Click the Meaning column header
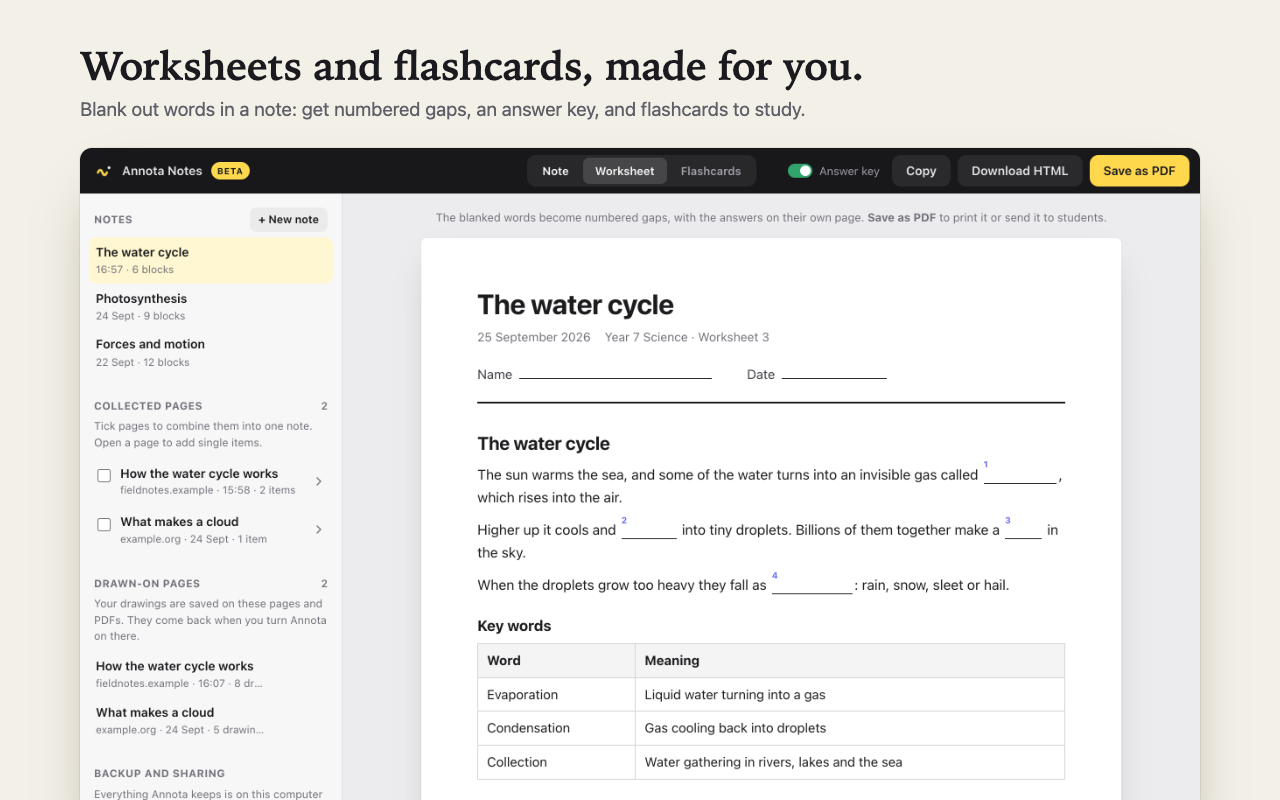 [850, 661]
